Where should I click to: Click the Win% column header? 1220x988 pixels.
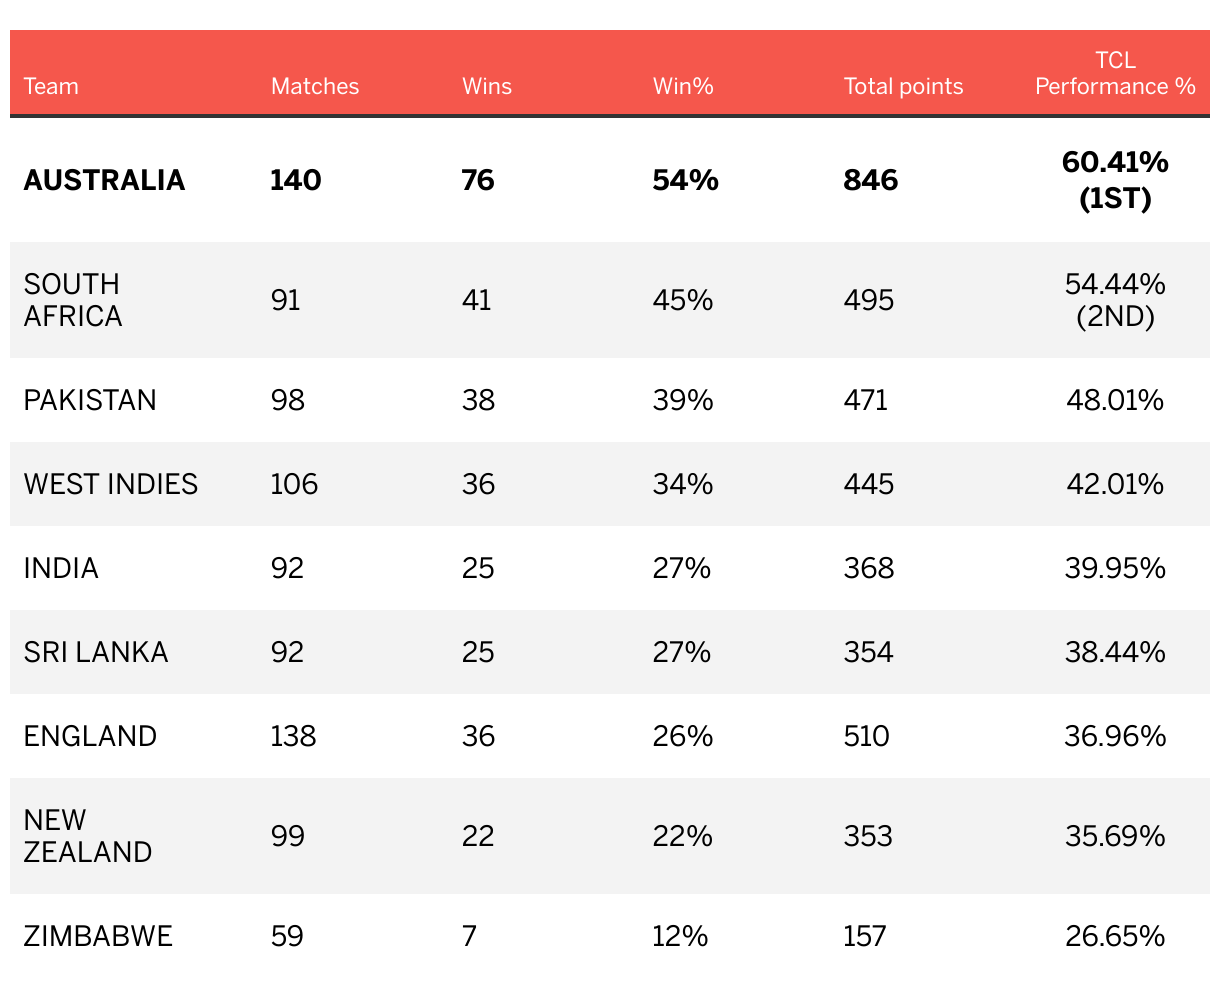tap(683, 86)
